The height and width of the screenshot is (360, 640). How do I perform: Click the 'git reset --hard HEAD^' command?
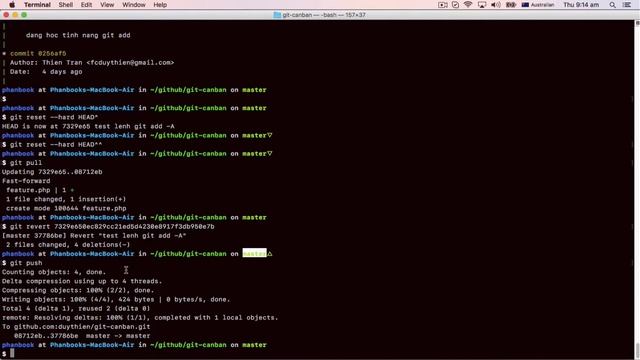54,117
